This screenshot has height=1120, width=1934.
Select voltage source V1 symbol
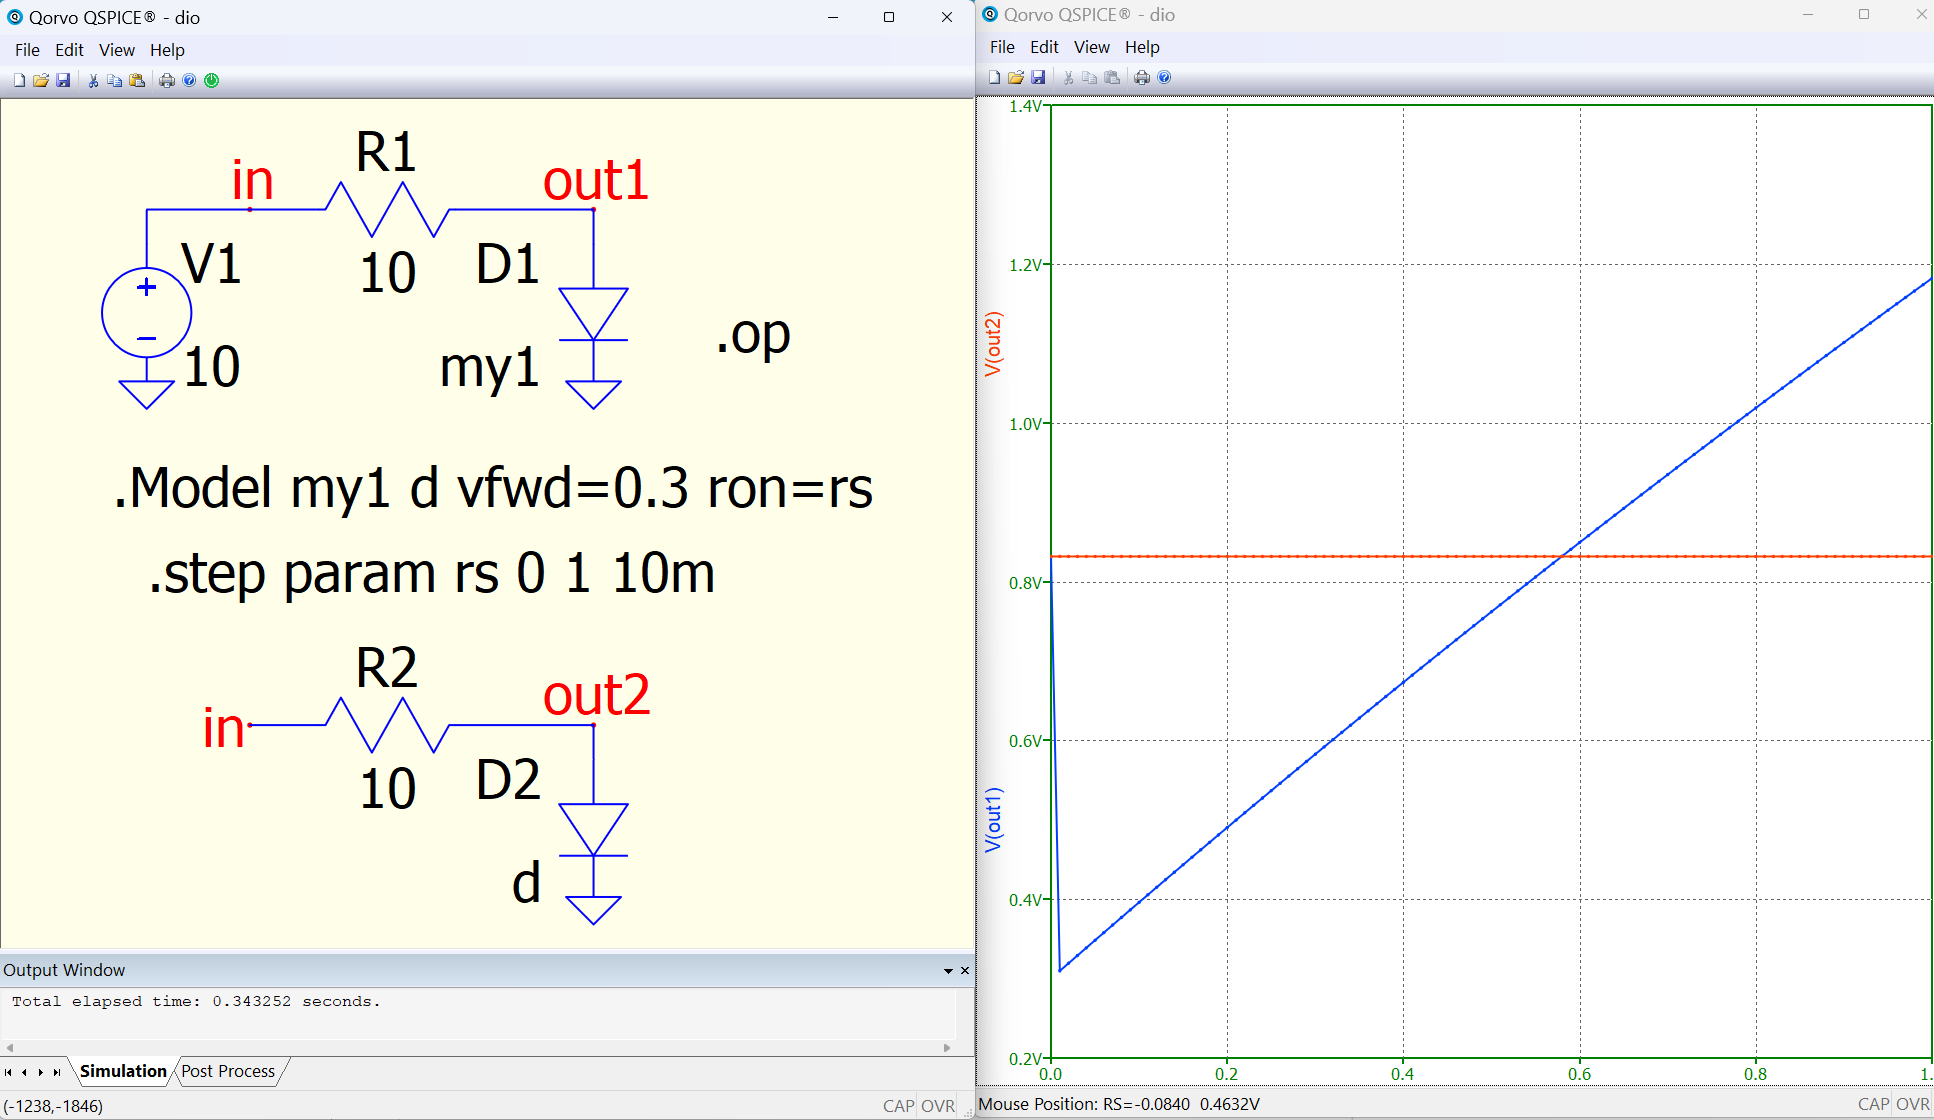(x=146, y=313)
